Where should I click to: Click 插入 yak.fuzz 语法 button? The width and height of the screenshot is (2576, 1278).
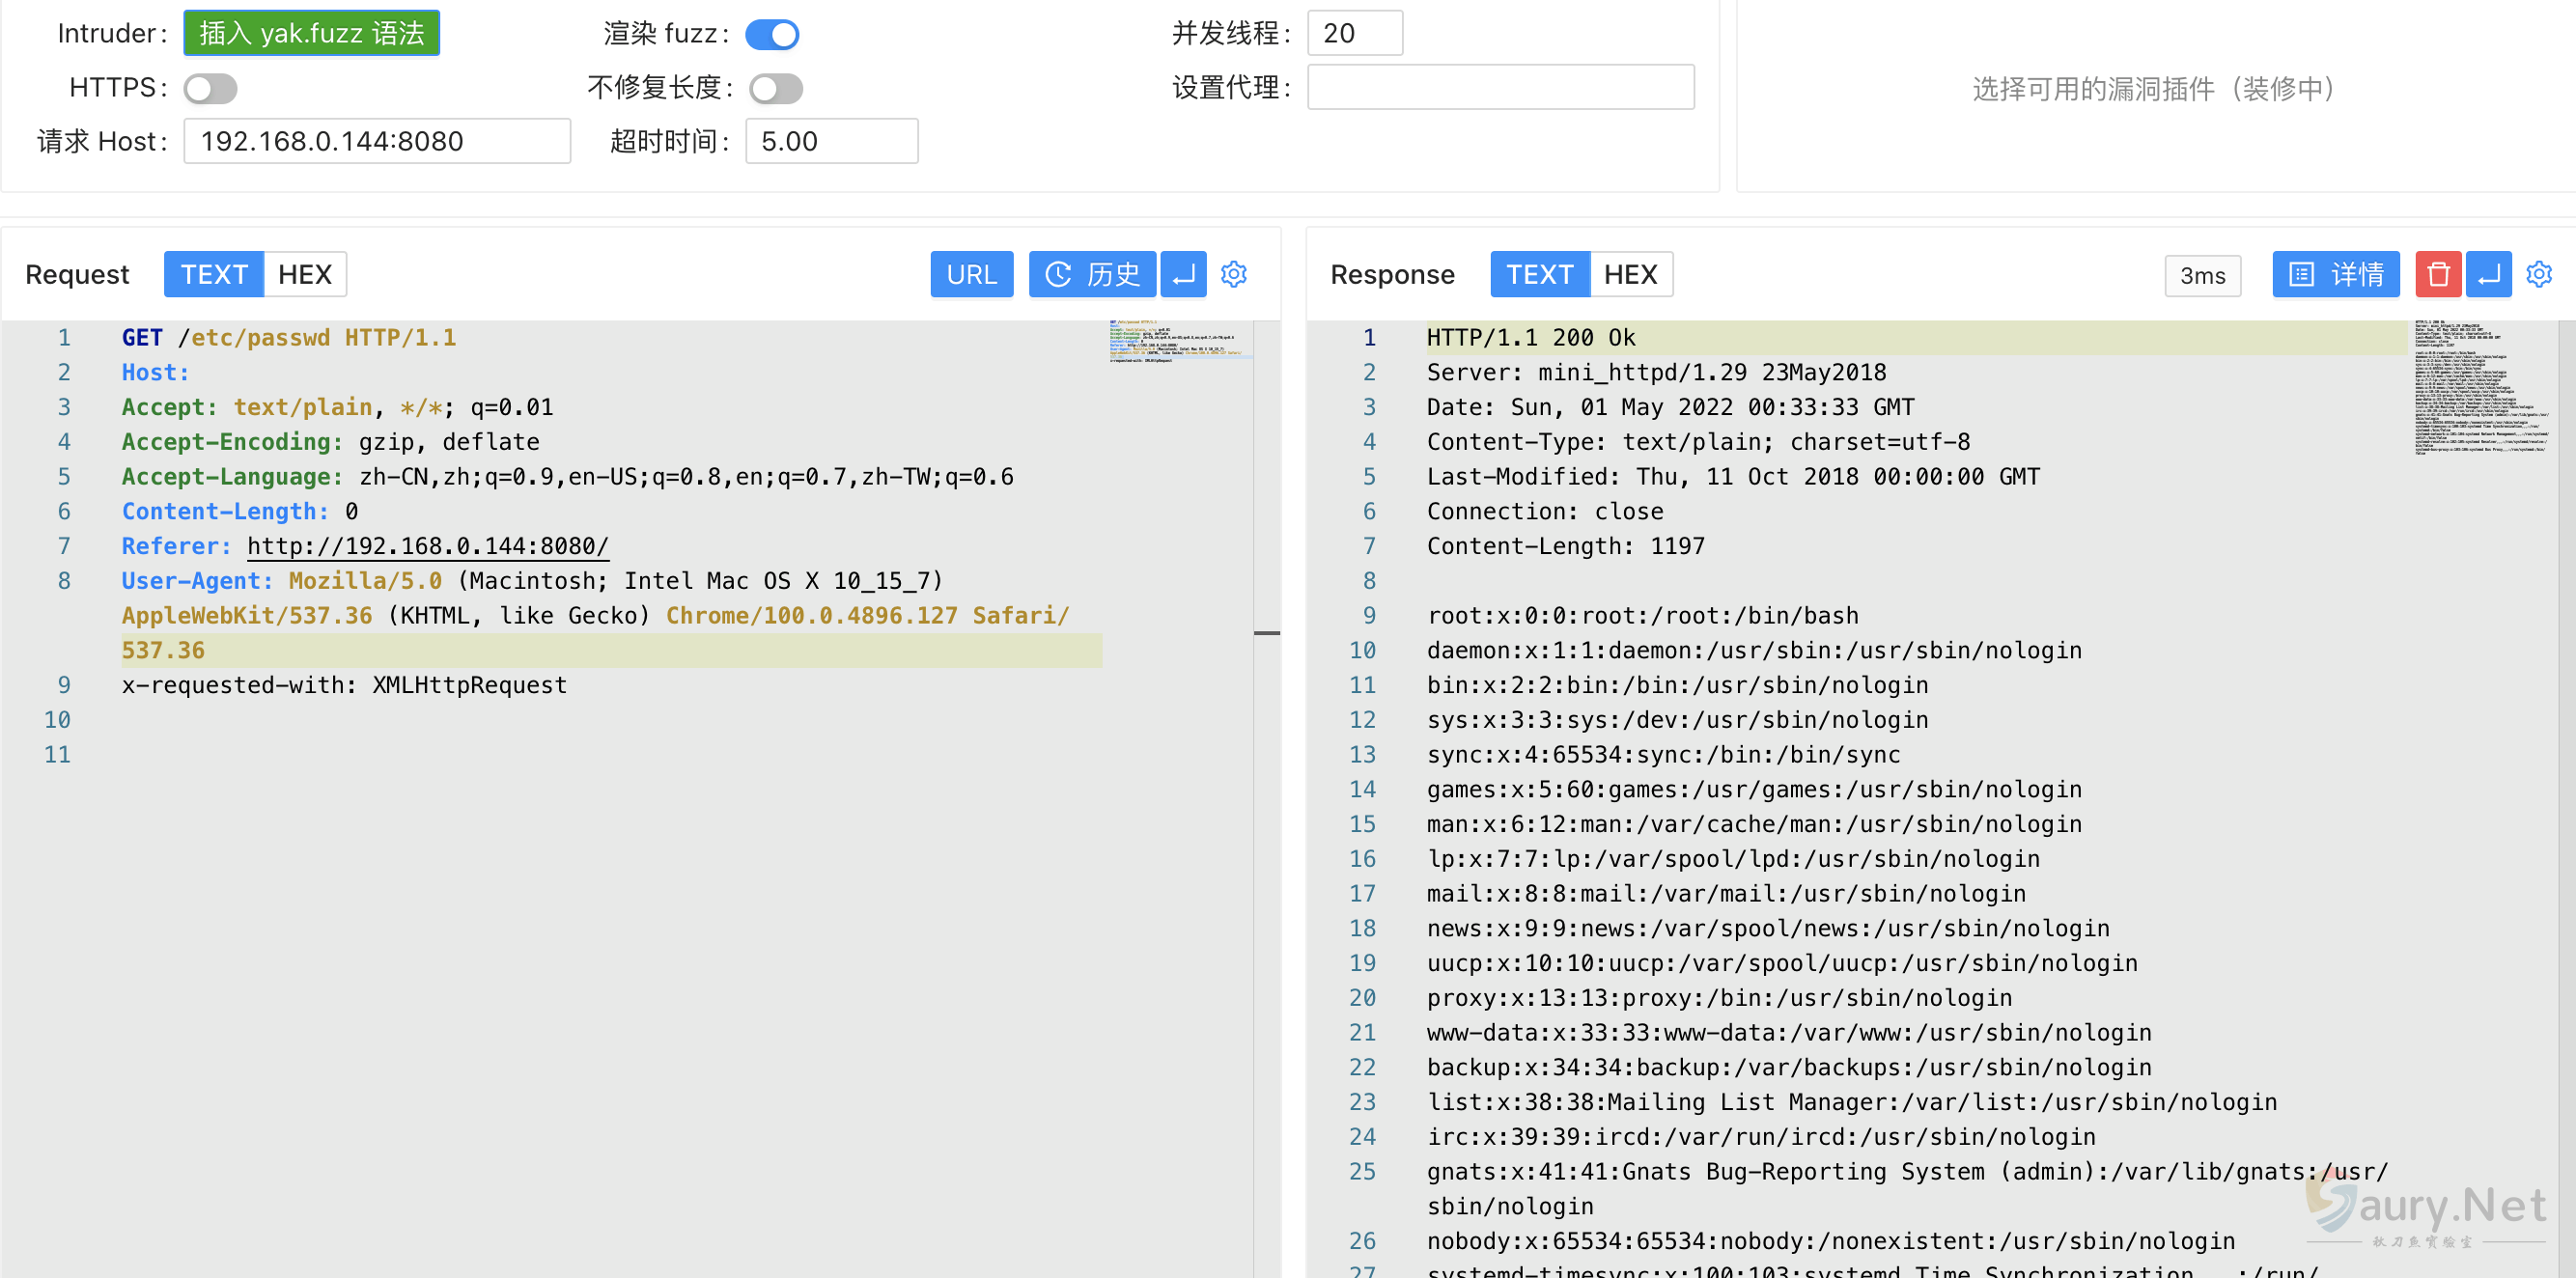tap(311, 34)
